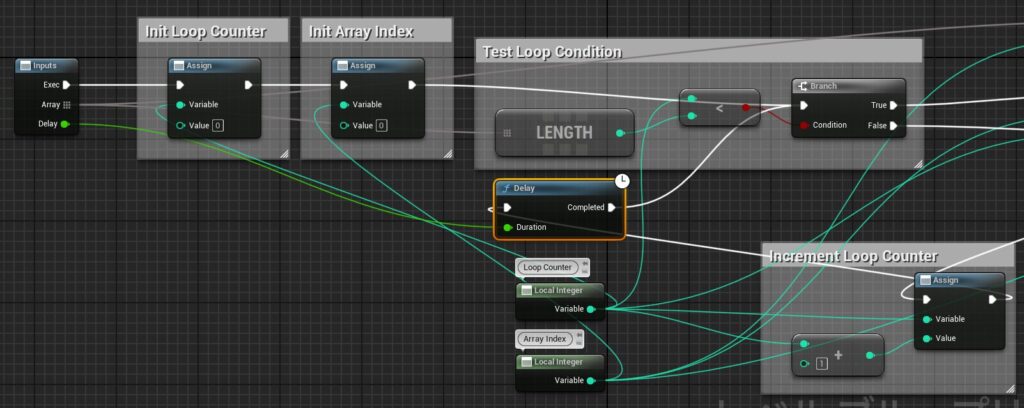Screen dimensions: 1024x408
Task: Select the Inputs node title bar
Action: click(46, 65)
